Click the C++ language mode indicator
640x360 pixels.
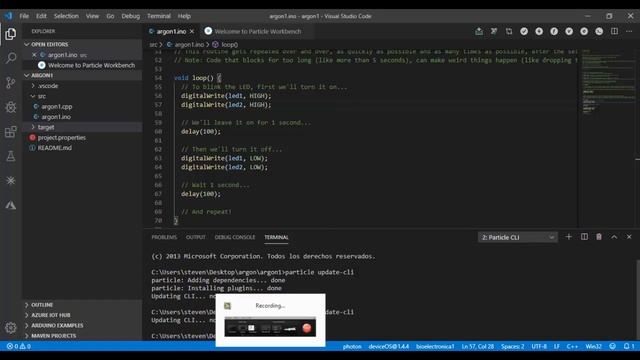click(572, 346)
